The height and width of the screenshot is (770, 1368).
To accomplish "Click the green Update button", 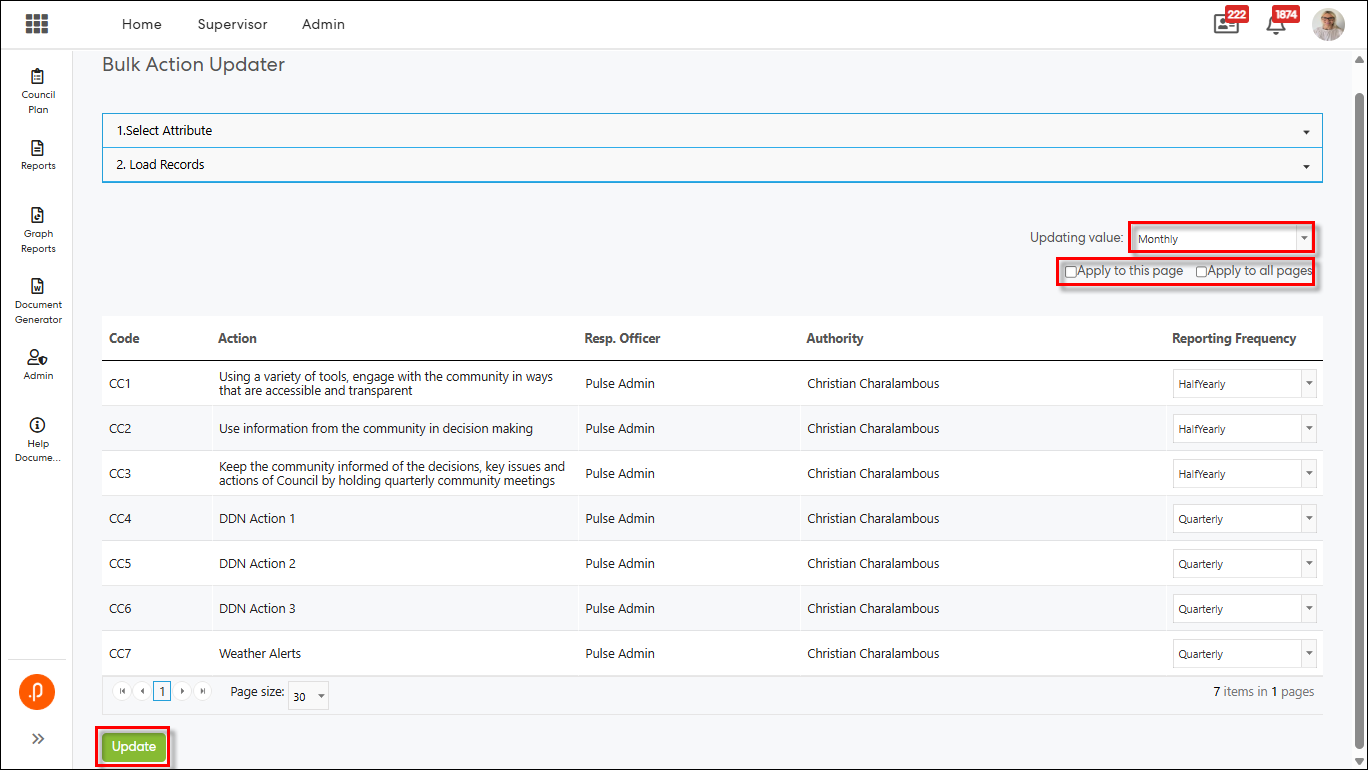I will point(134,747).
